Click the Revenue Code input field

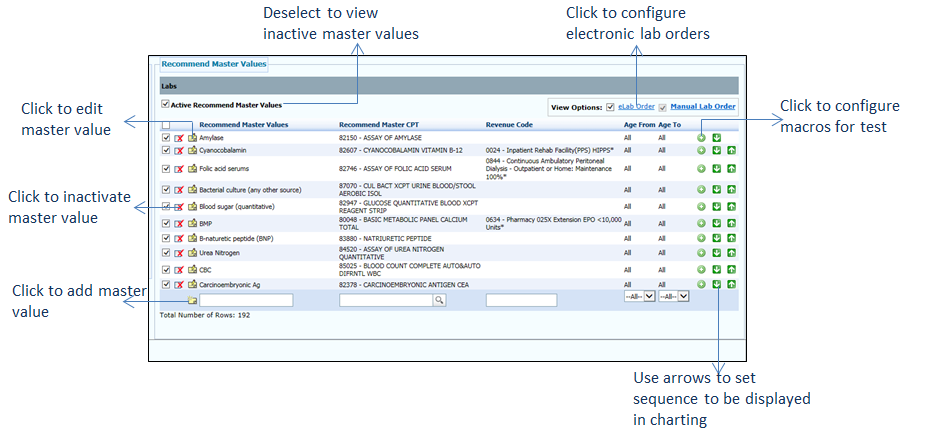click(520, 300)
